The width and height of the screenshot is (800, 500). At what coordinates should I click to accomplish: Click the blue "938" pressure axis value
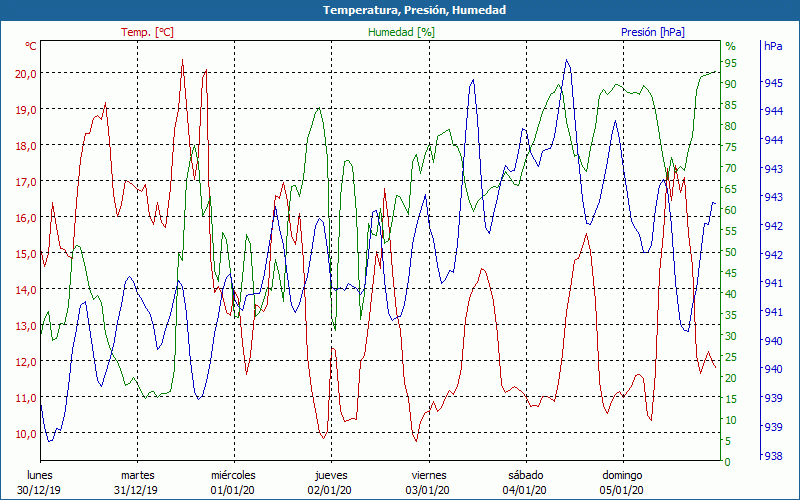(x=773, y=456)
